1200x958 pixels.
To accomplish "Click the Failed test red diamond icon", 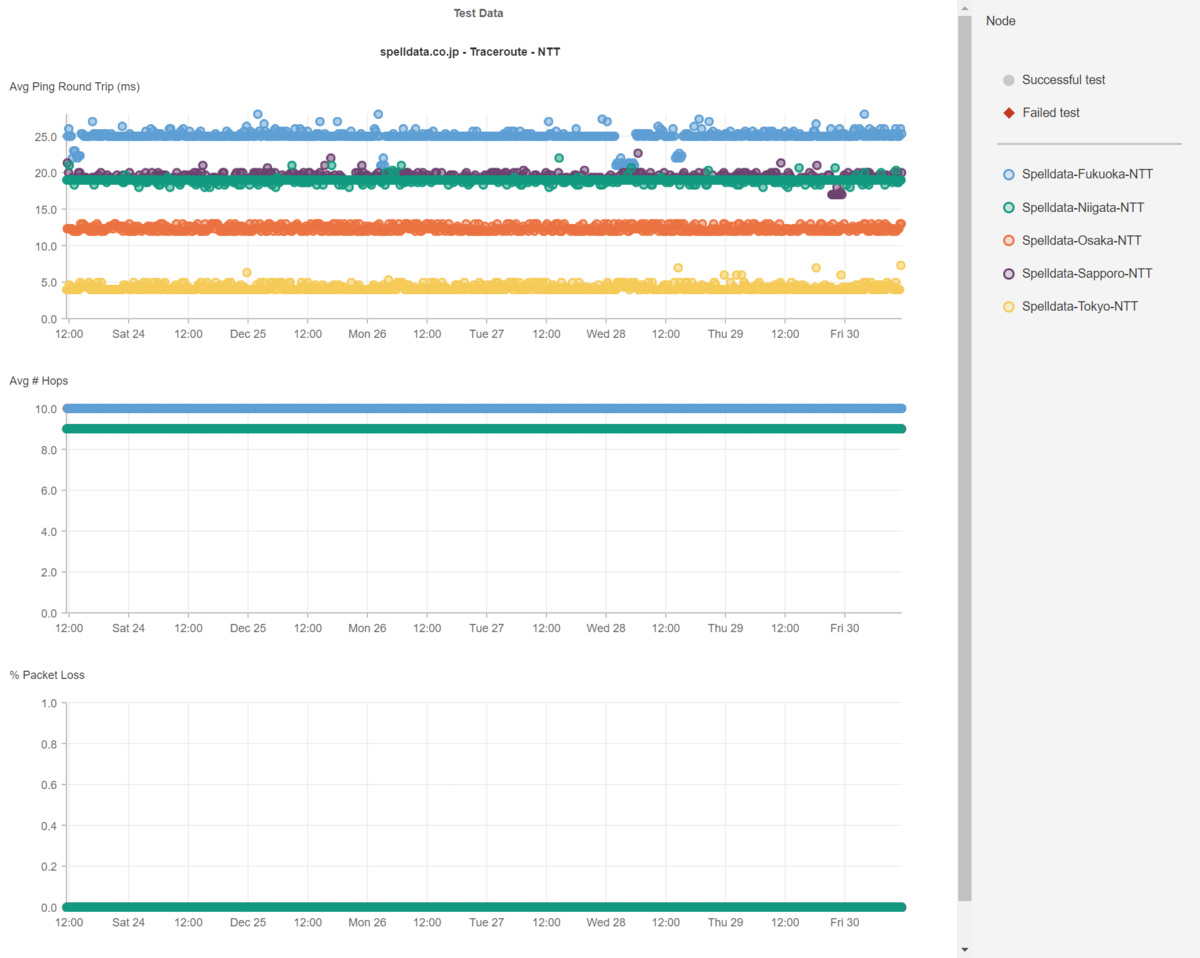I will [x=1009, y=113].
